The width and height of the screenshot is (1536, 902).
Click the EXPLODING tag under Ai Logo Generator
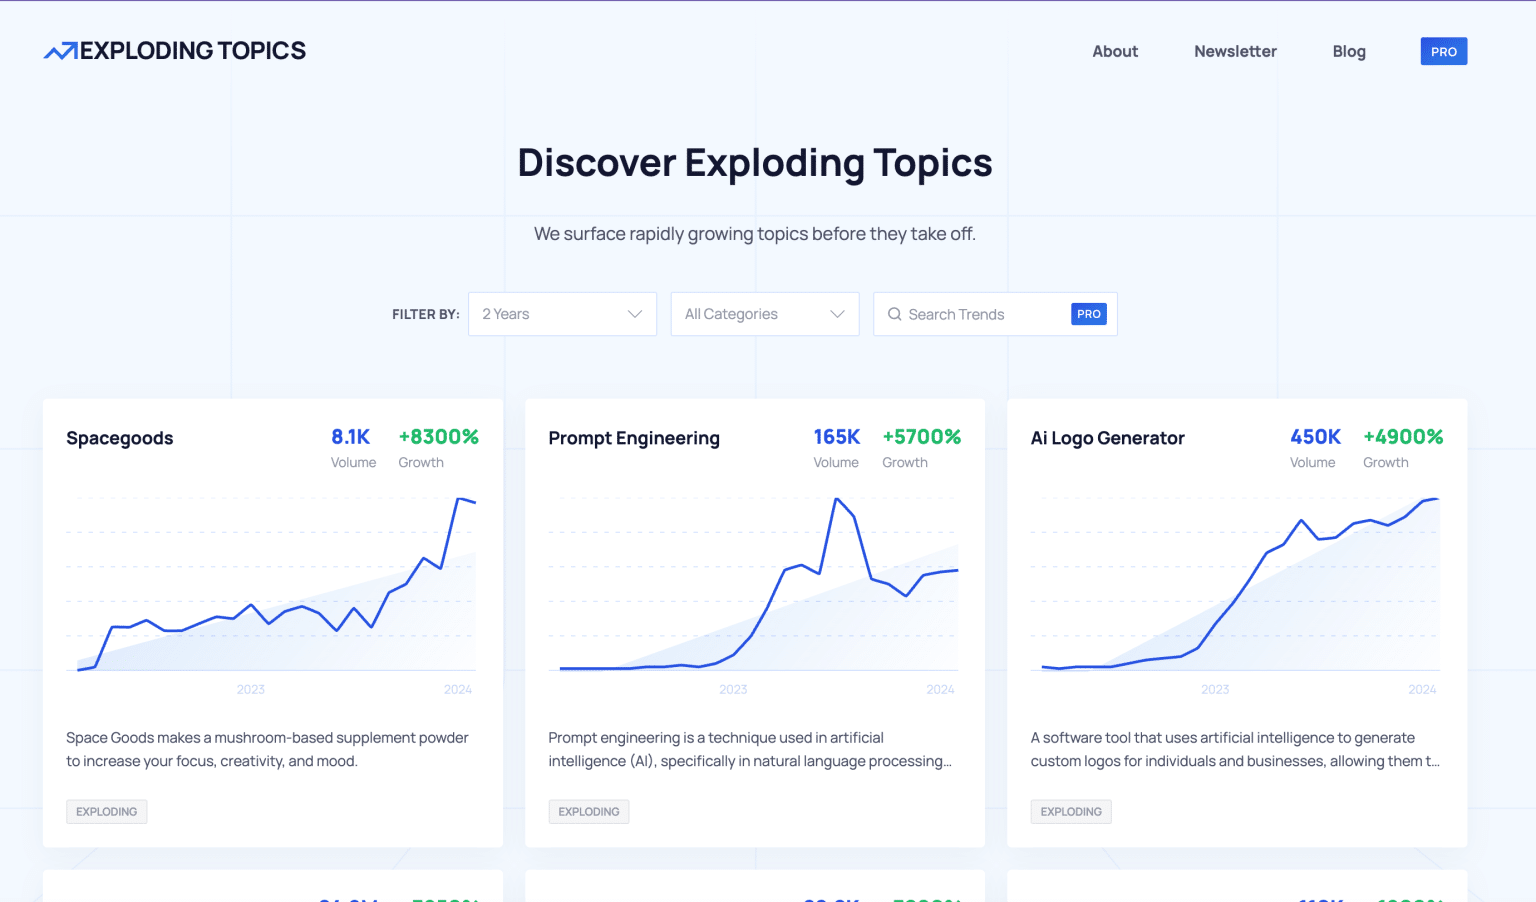1070,811
